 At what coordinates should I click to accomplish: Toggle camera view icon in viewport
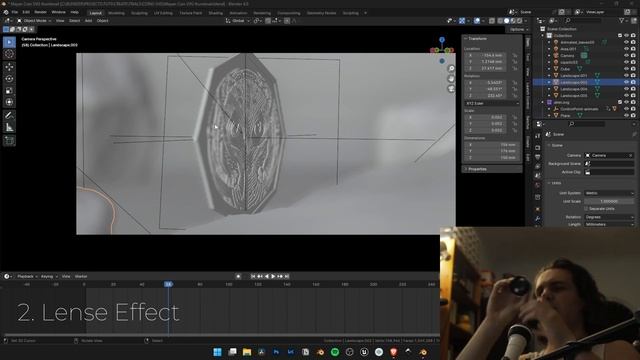click(451, 89)
